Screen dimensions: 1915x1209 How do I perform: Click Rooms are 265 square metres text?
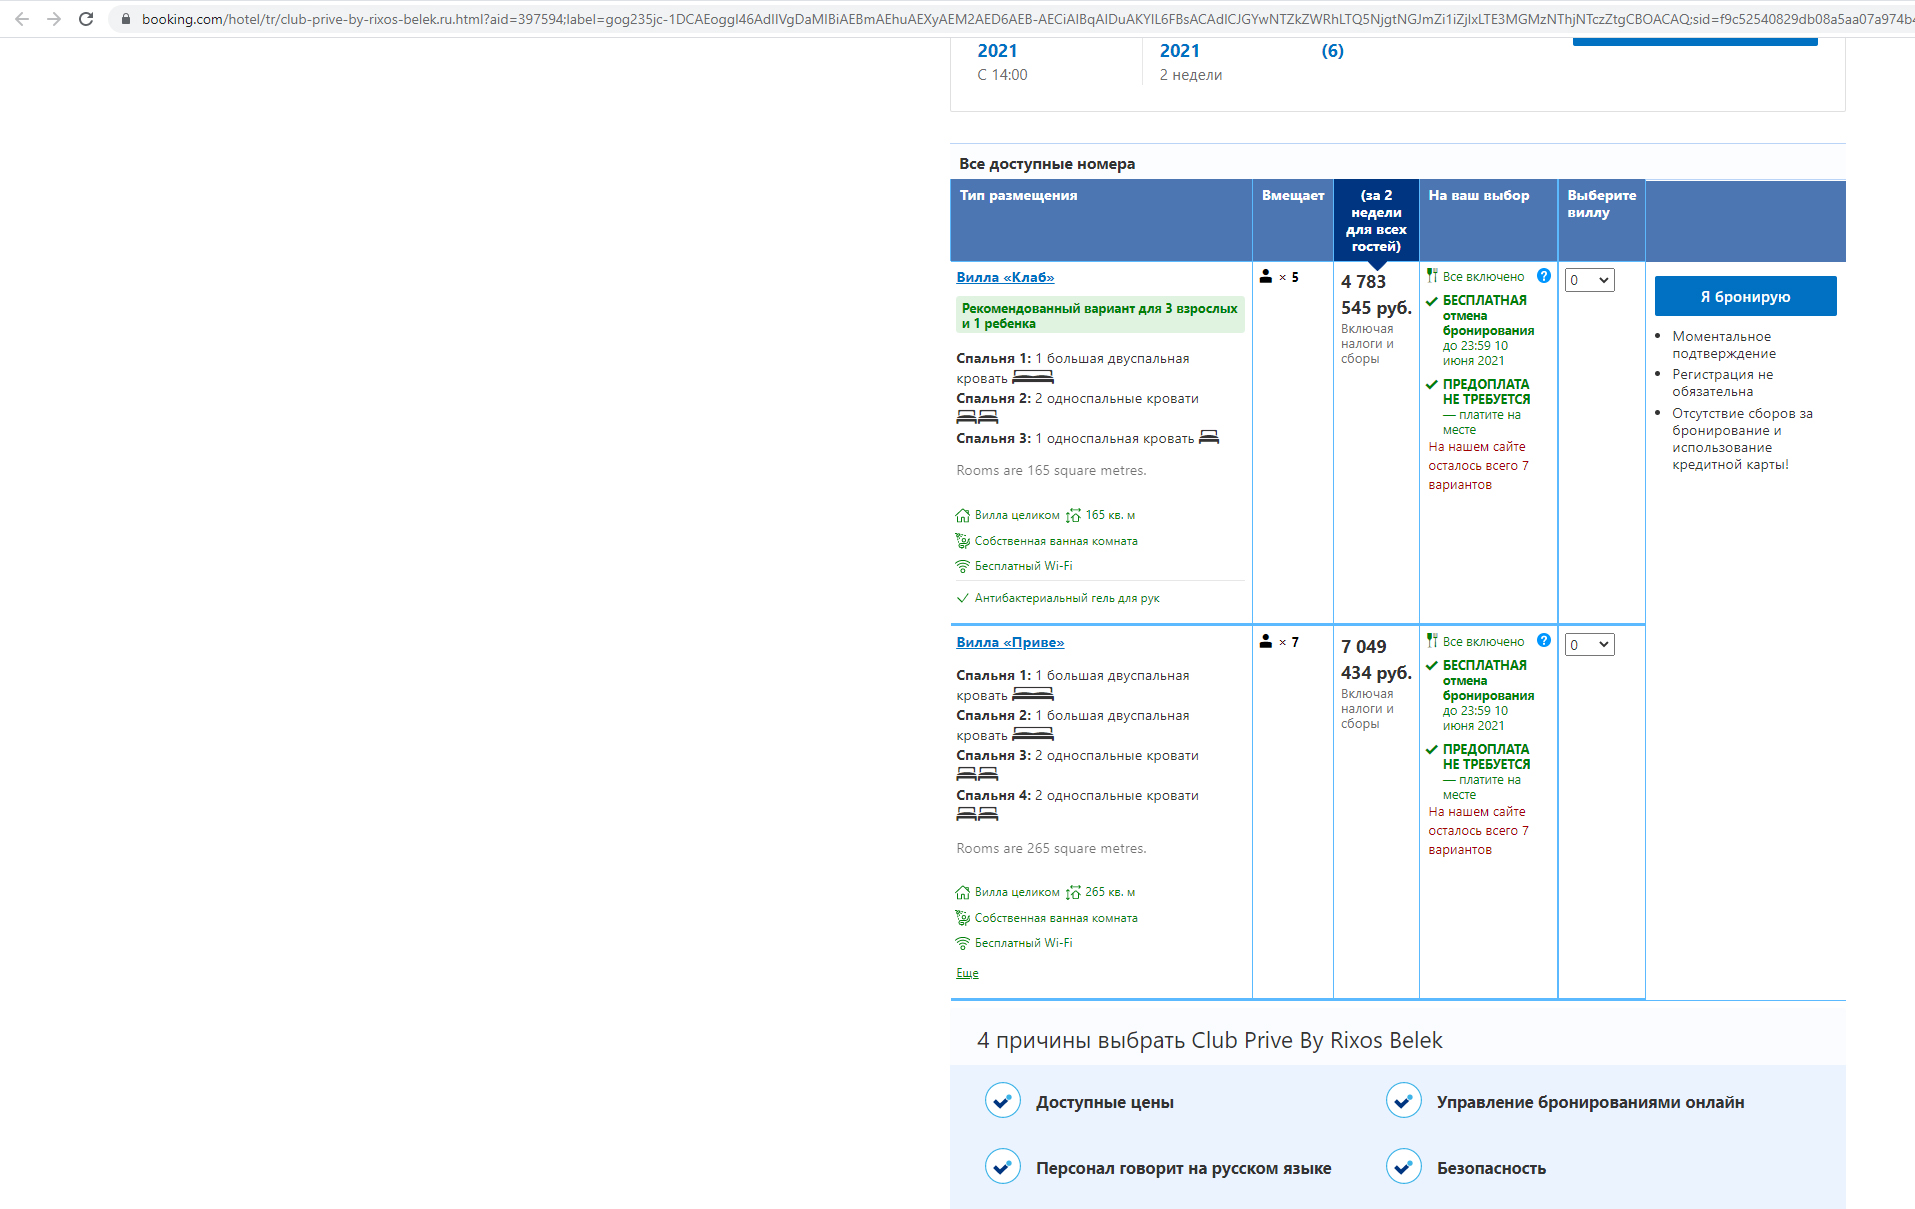tap(1051, 849)
